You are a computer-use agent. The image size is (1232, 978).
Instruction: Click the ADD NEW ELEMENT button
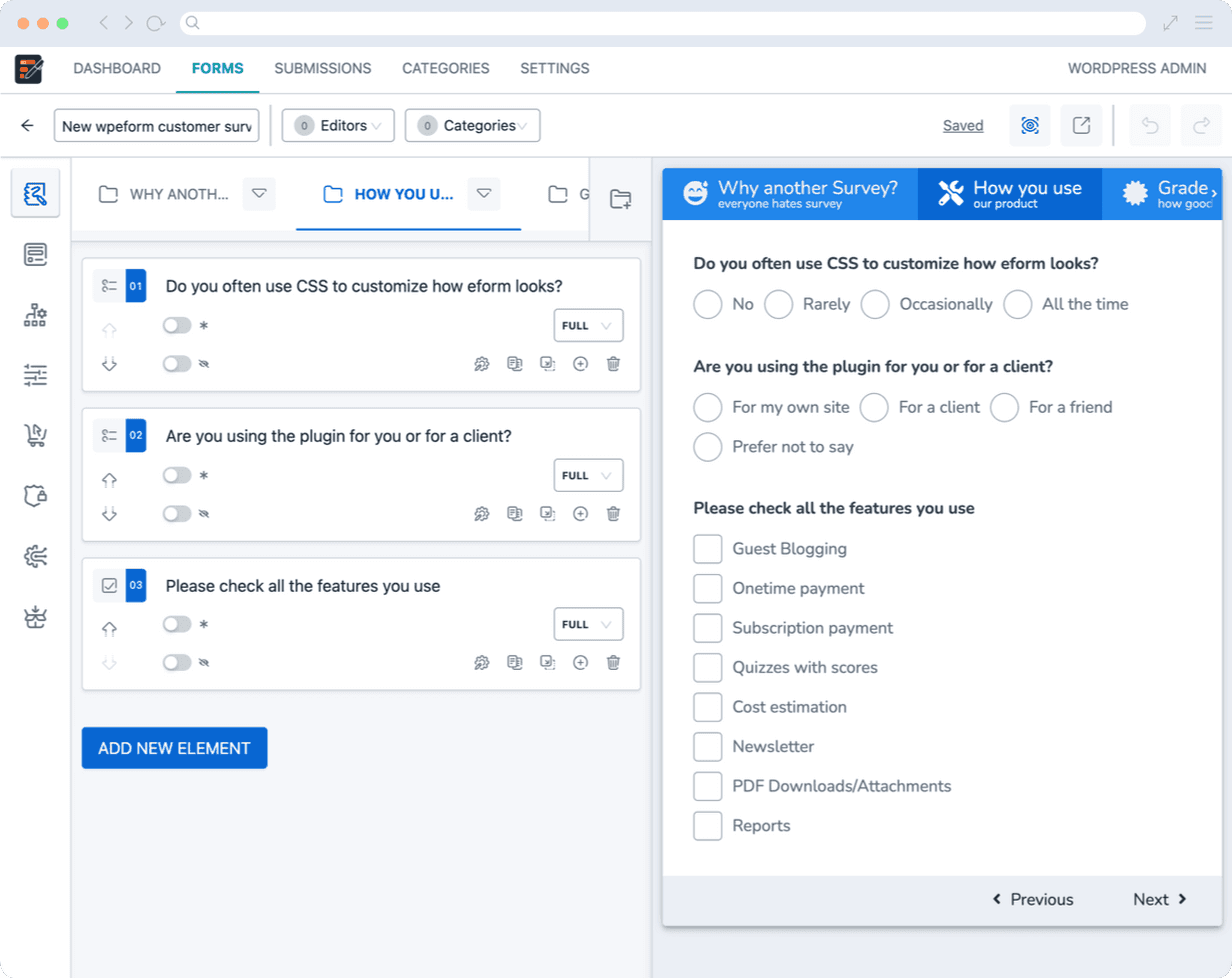click(174, 747)
